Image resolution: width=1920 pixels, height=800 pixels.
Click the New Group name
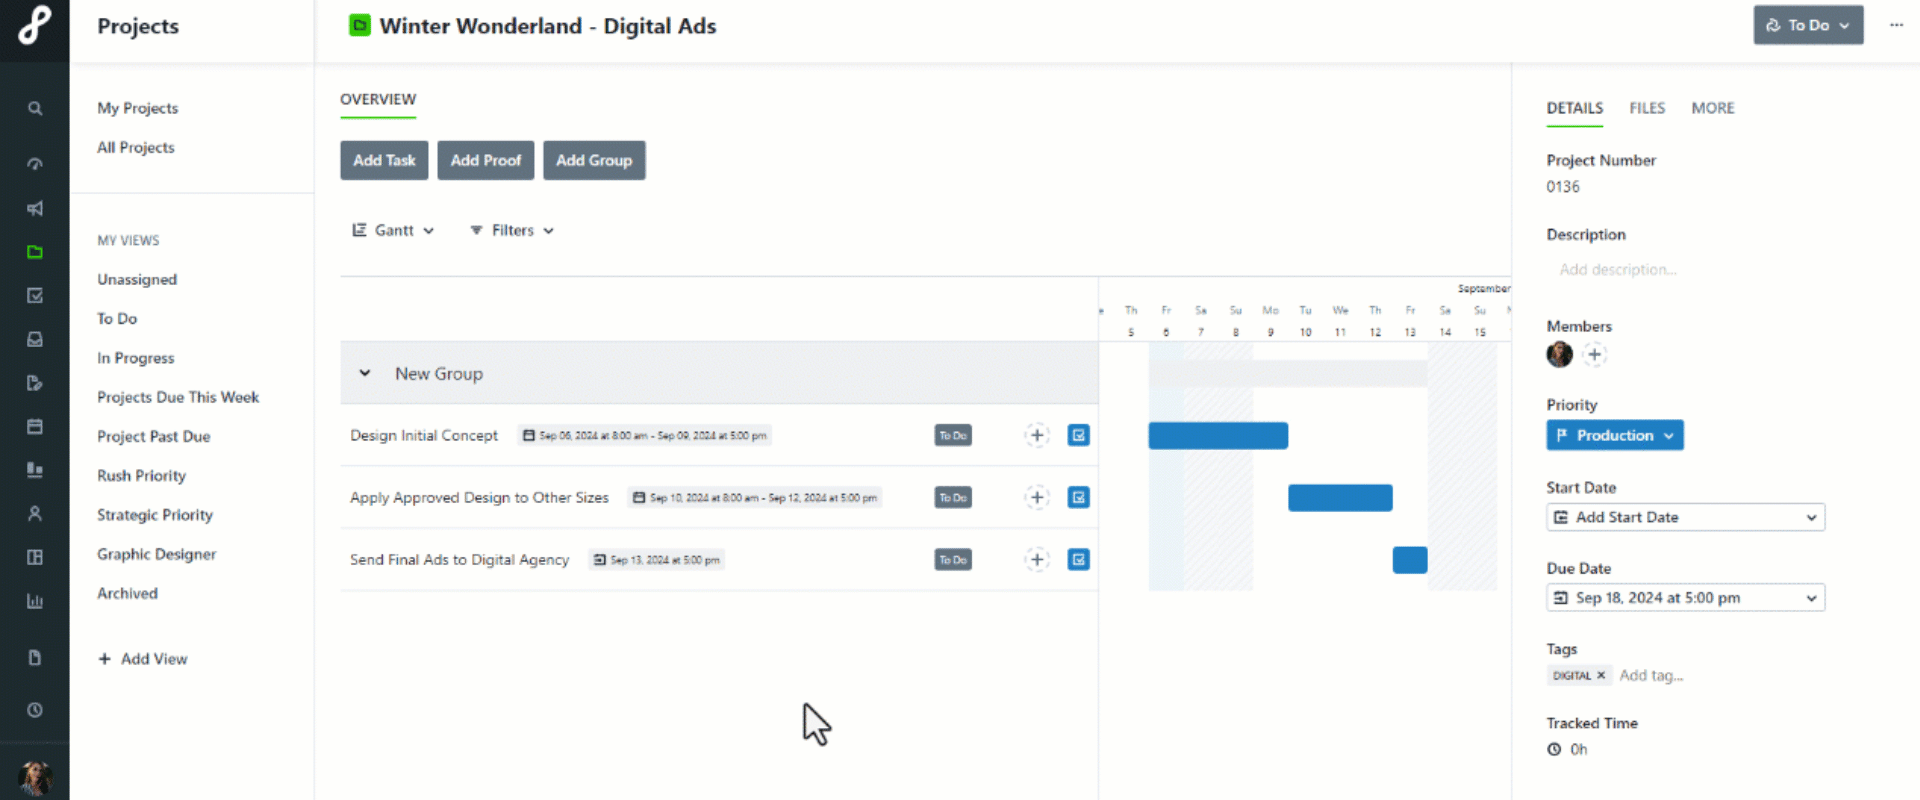[x=439, y=373]
